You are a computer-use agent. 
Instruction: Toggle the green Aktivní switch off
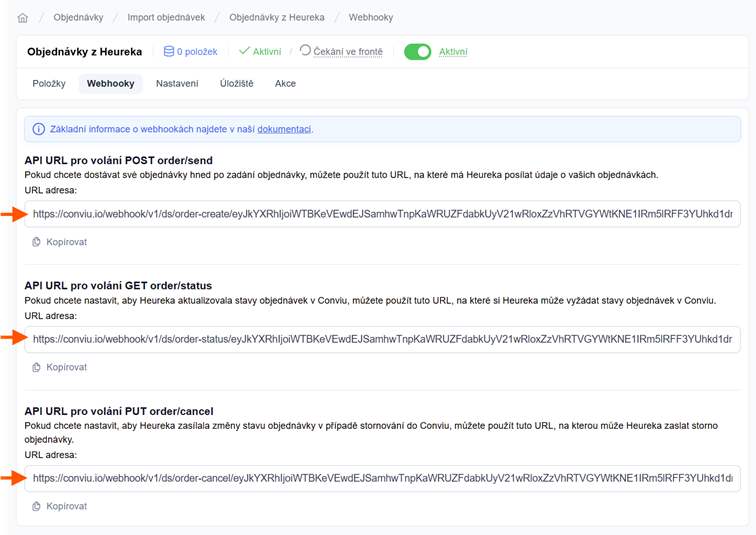pos(418,52)
